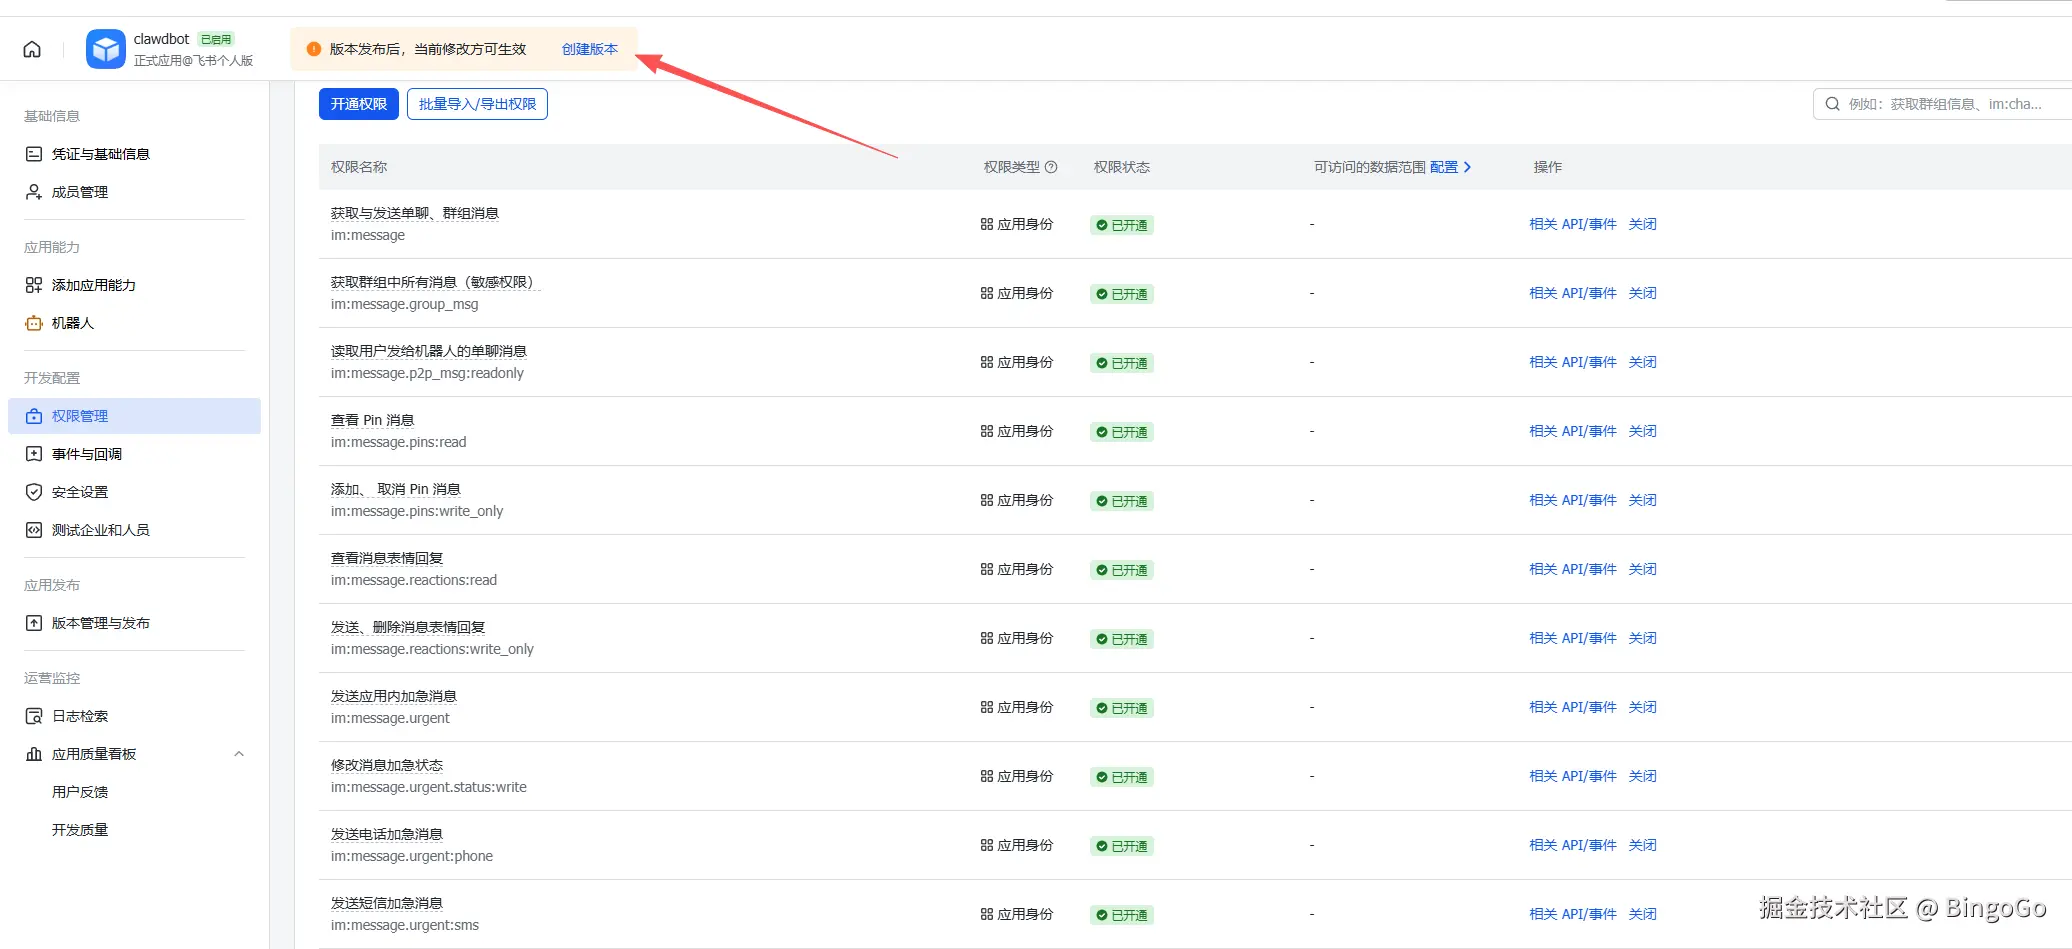Image resolution: width=2072 pixels, height=949 pixels.
Task: Open 相关 API/事件 for im:message
Action: 1573,224
